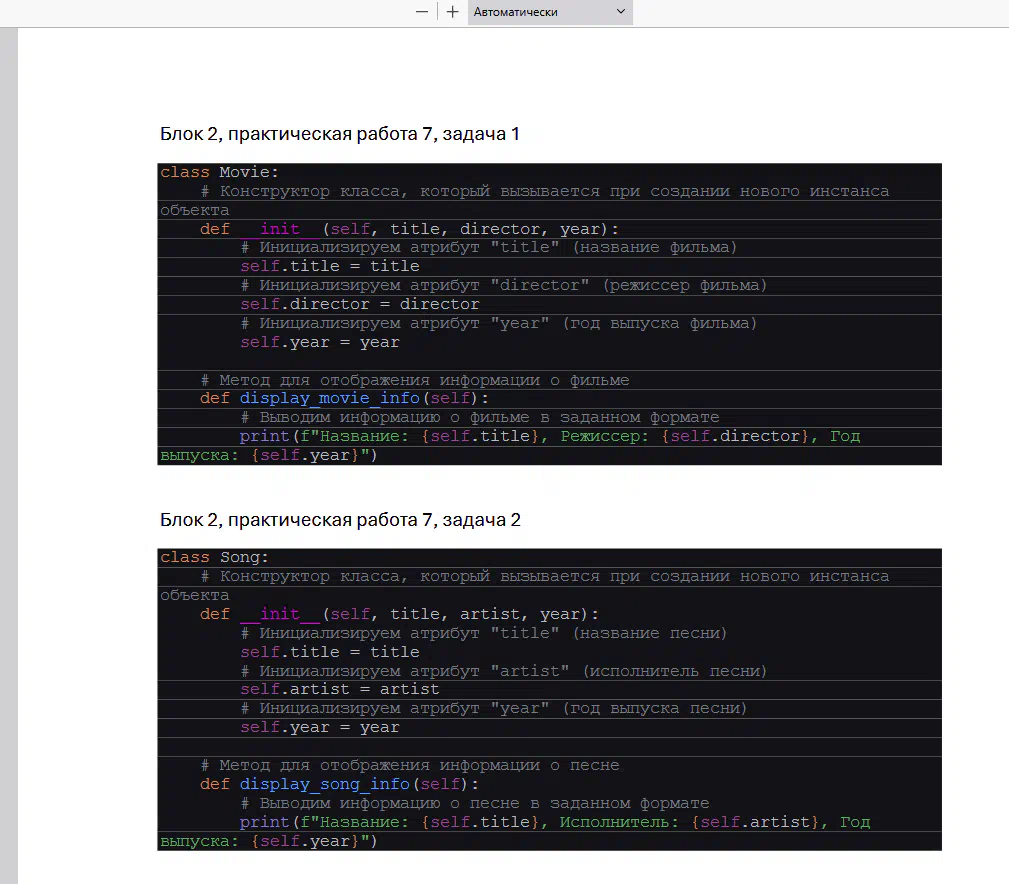Viewport: 1009px width, 884px height.
Task: Click 'self.year = year' in Song class
Action: (x=319, y=727)
